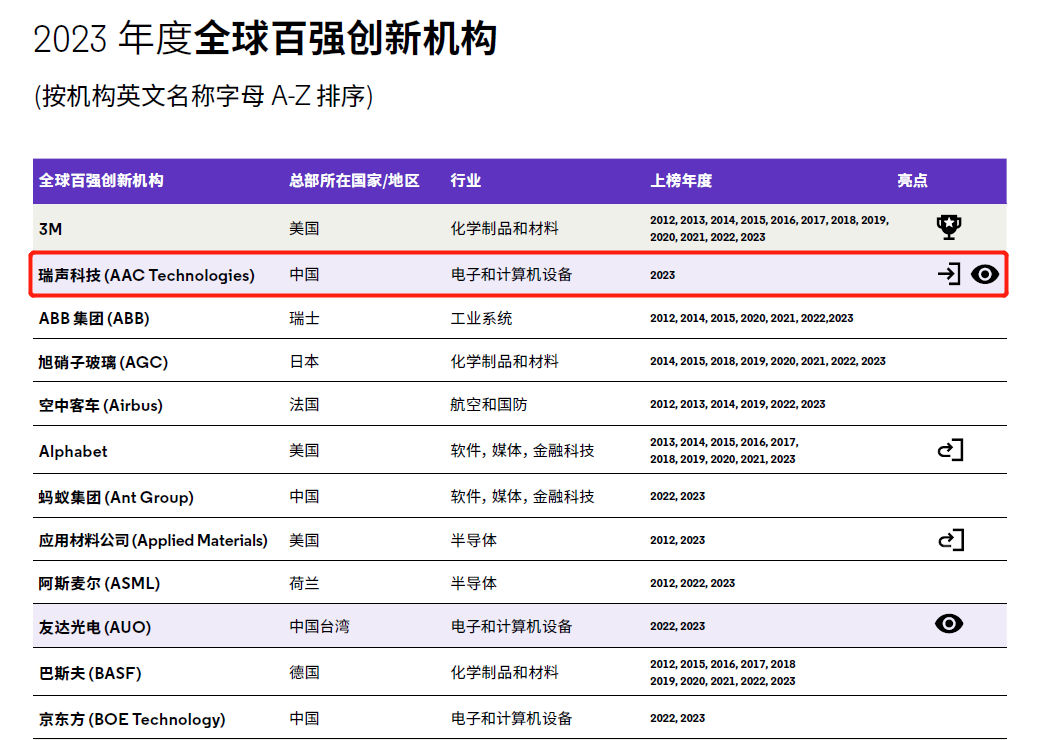Click the years list in the ABB row
This screenshot has width=1046, height=740.
point(752,318)
